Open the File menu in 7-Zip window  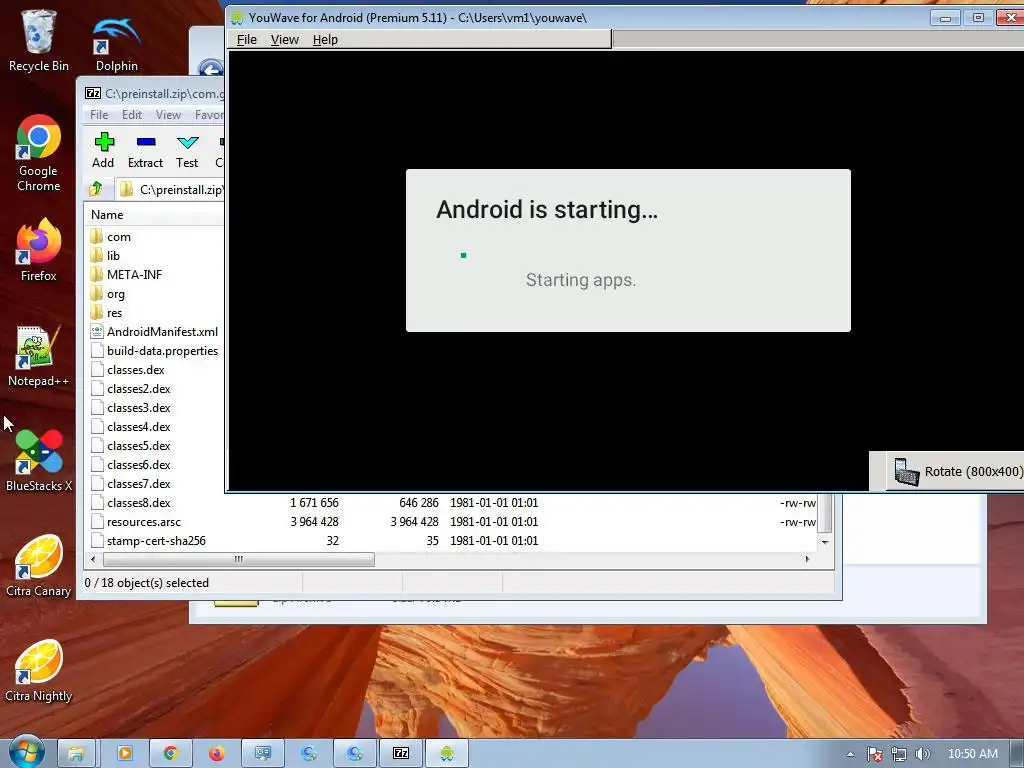(x=99, y=115)
